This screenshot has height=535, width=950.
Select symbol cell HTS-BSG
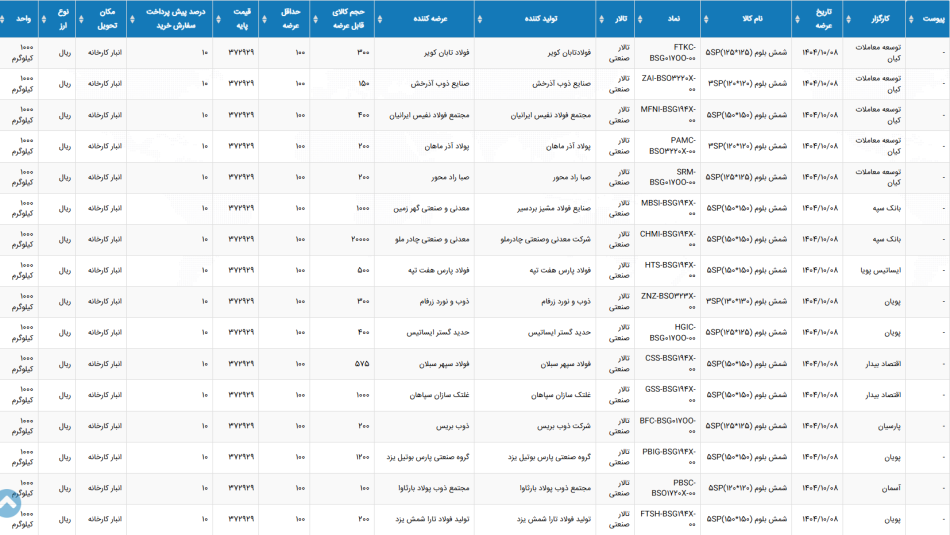(670, 270)
